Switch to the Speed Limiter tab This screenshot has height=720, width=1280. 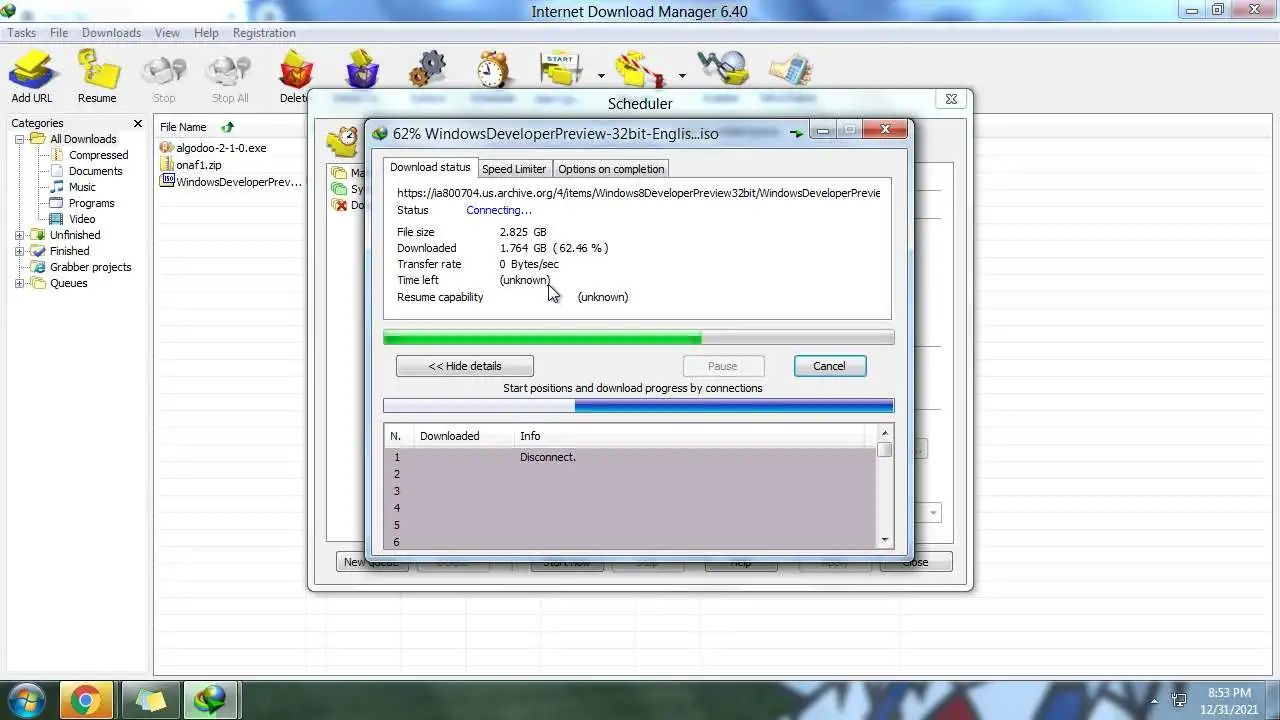(x=514, y=169)
